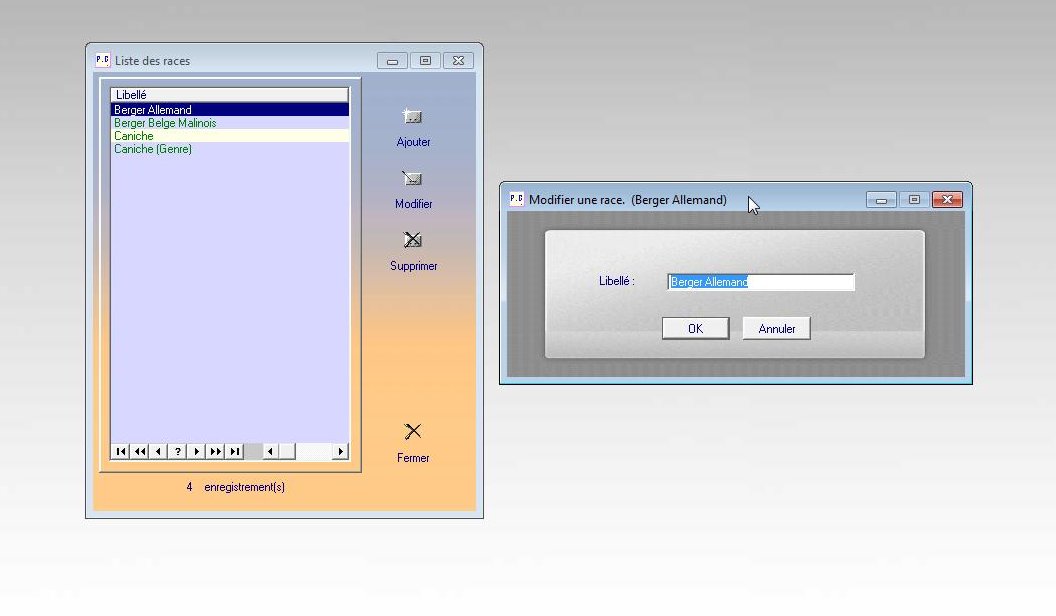The image size is (1056, 616).
Task: Click the Fermer X icon
Action: pos(412,432)
